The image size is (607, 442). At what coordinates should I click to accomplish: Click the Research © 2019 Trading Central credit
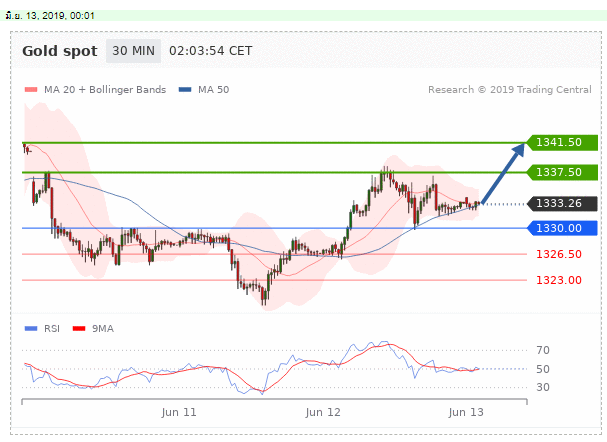click(509, 90)
